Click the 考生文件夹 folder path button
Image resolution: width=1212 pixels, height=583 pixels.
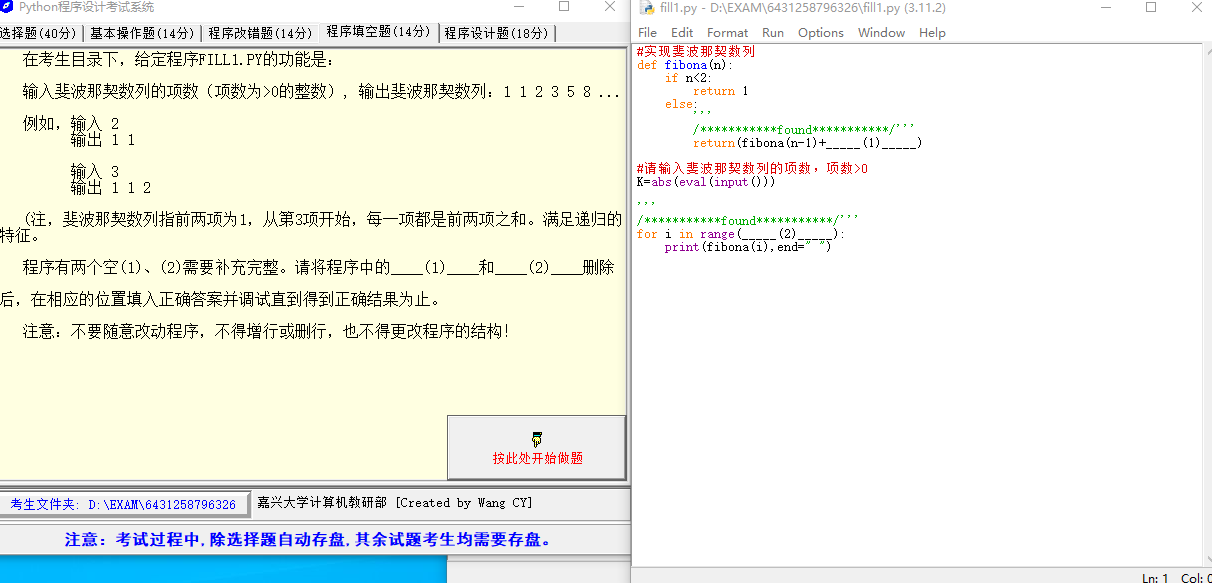point(123,504)
